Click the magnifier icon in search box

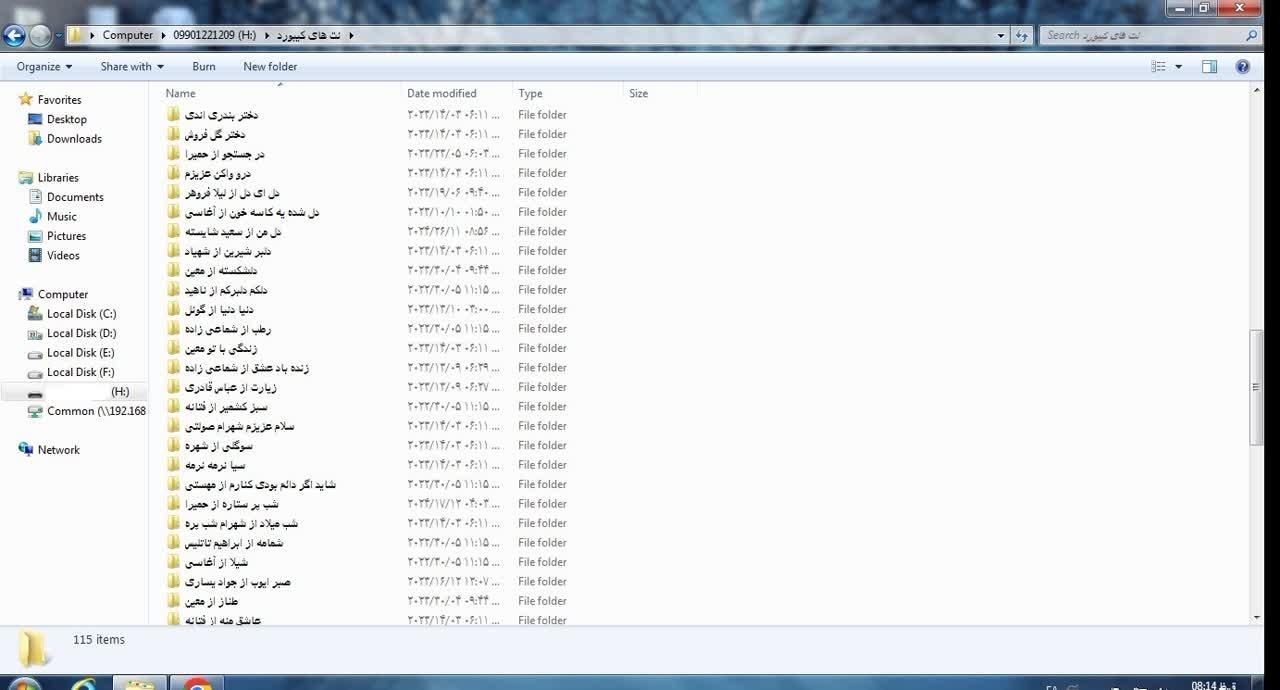(1251, 35)
